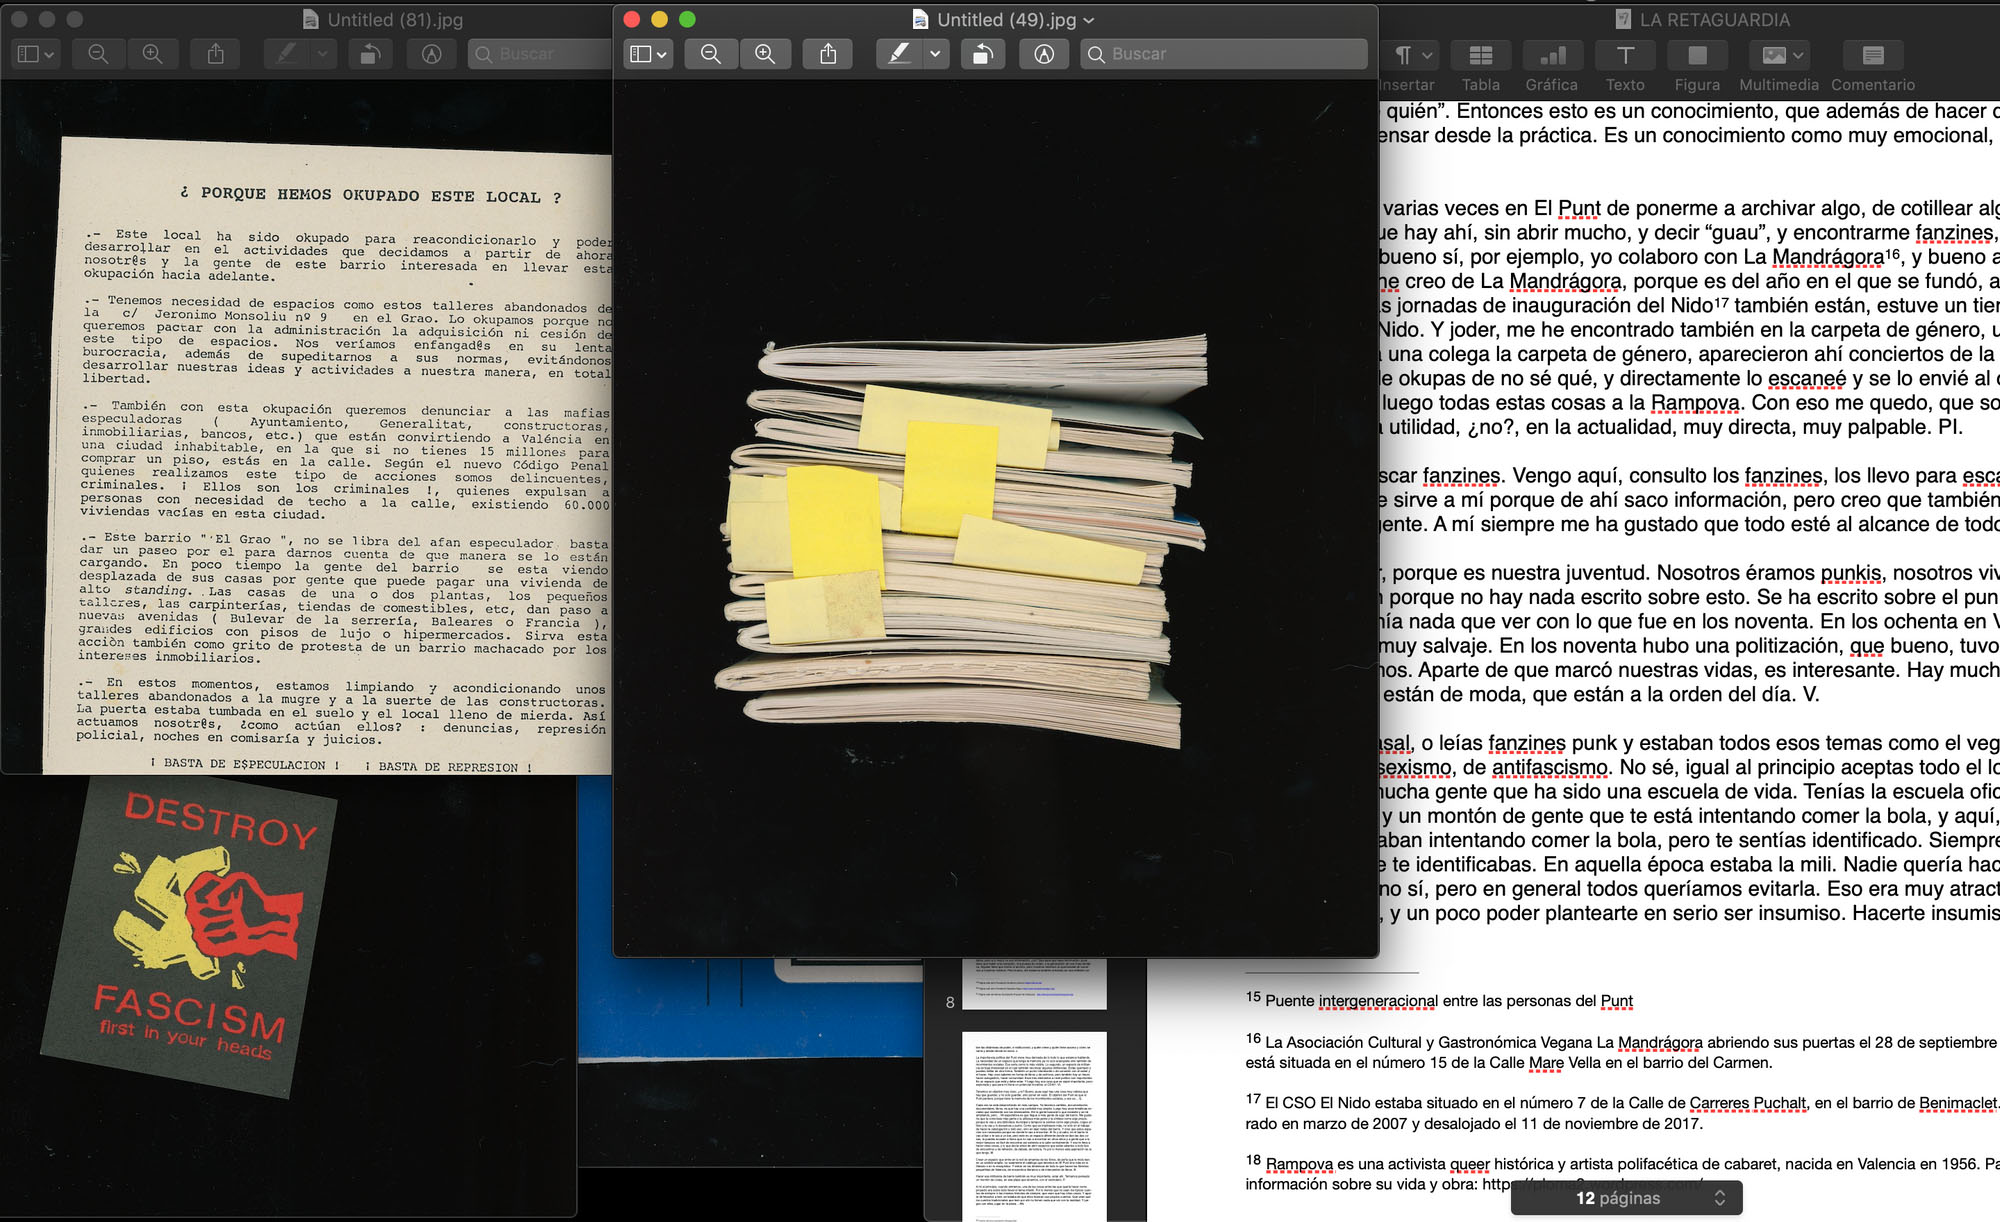Zoom in on Untitled (49).jpg image

point(765,54)
